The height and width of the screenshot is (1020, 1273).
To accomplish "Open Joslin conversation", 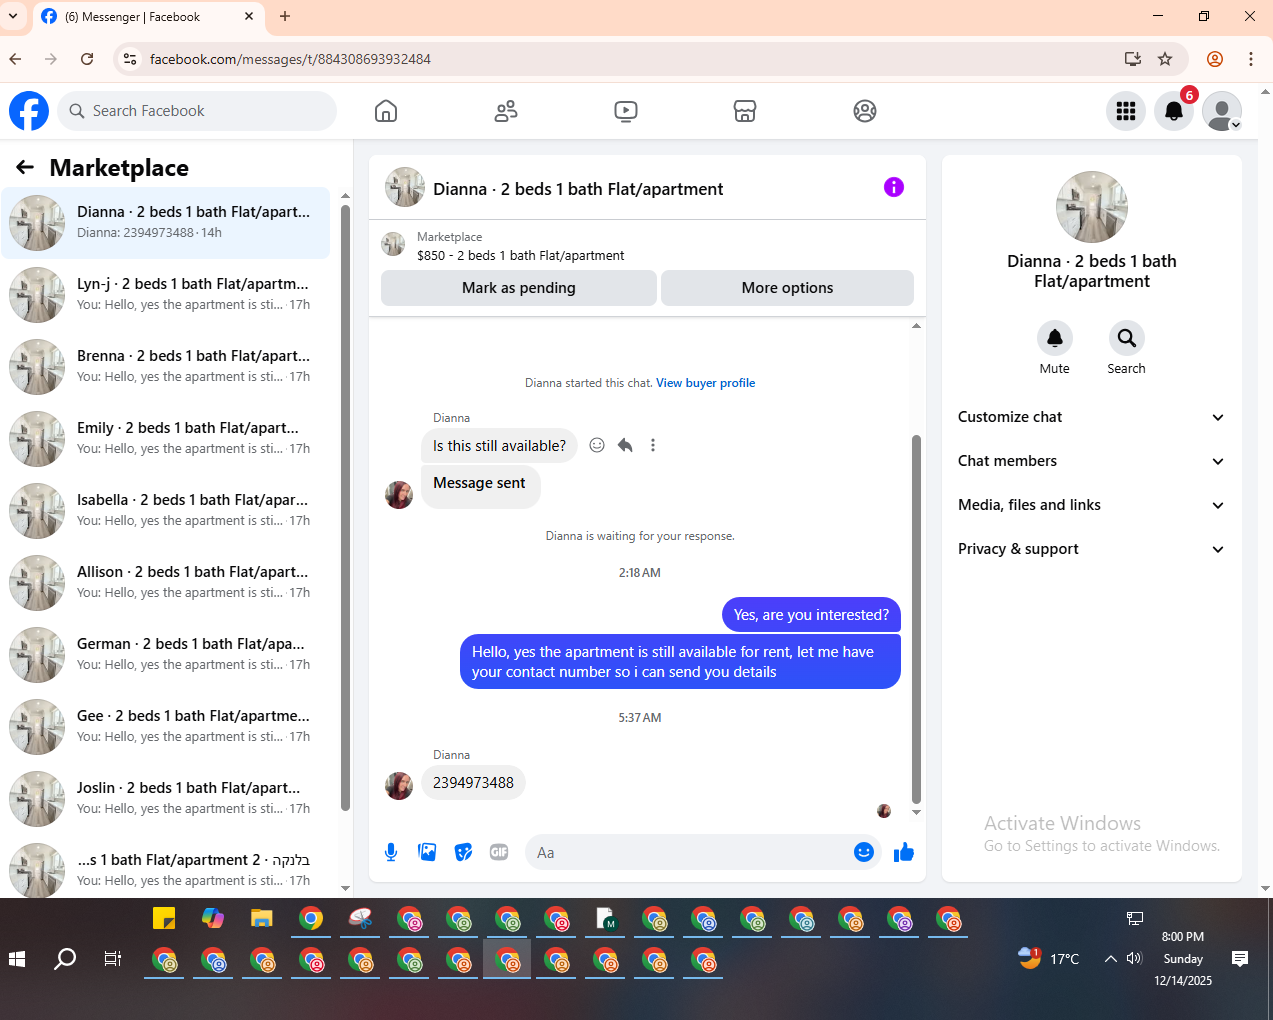I will click(x=166, y=799).
